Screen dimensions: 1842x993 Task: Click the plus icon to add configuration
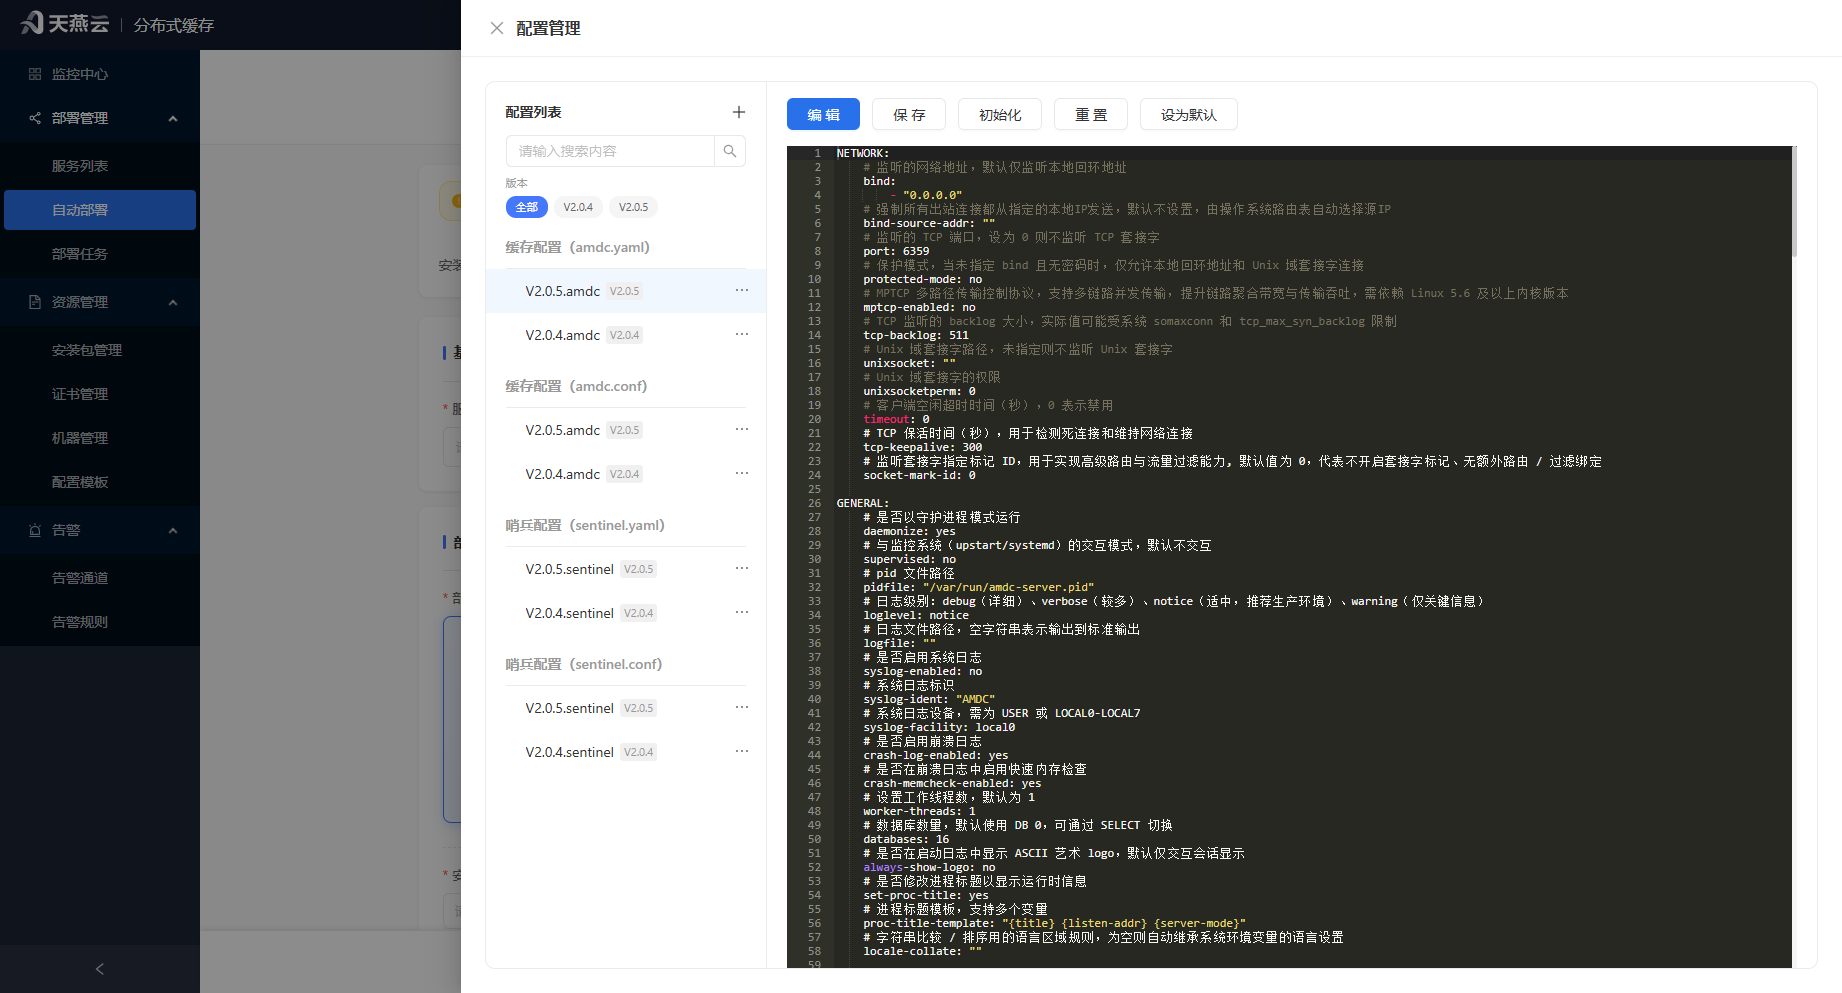pos(738,112)
